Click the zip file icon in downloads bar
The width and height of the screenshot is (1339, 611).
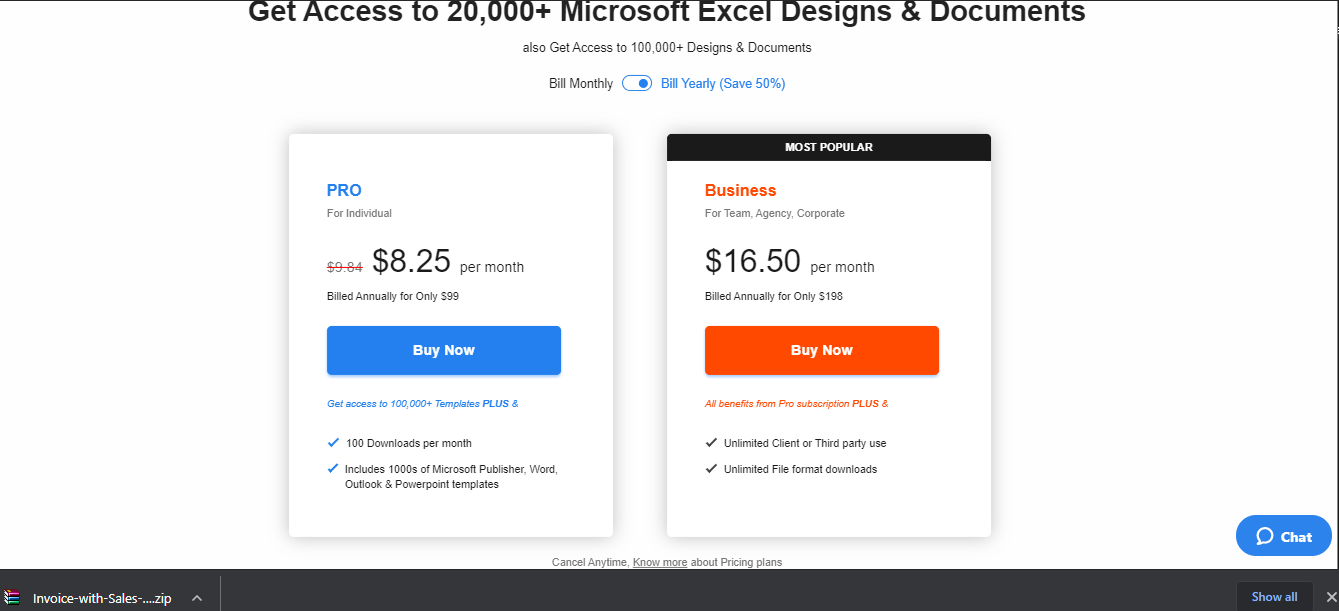[12, 598]
